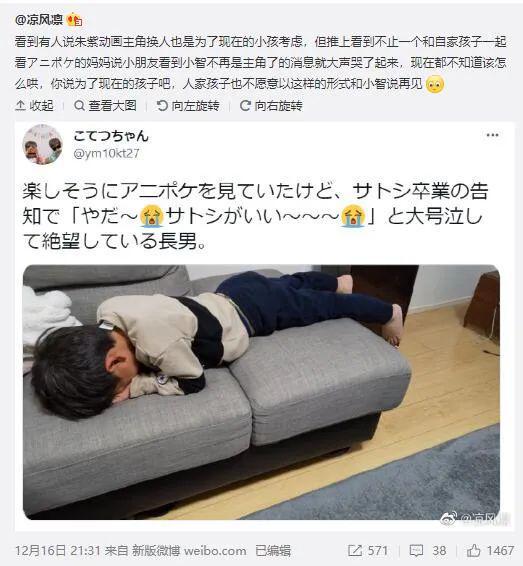Open the weibo.com source link
Image resolution: width=523 pixels, height=566 pixels.
215,551
